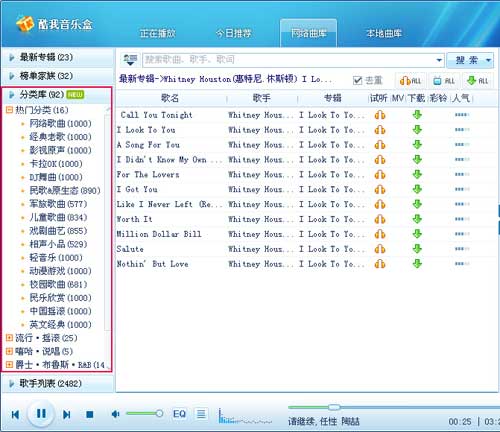Sort the list by the 歌手 column header
The image size is (500, 432).
[x=262, y=98]
